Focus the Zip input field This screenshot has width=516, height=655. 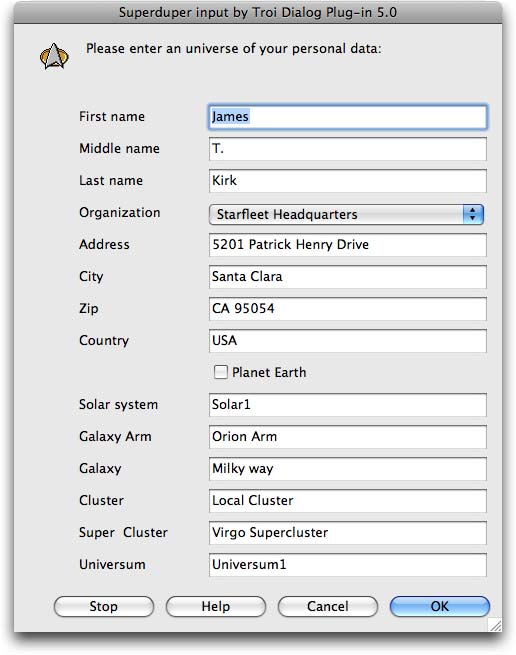click(348, 309)
